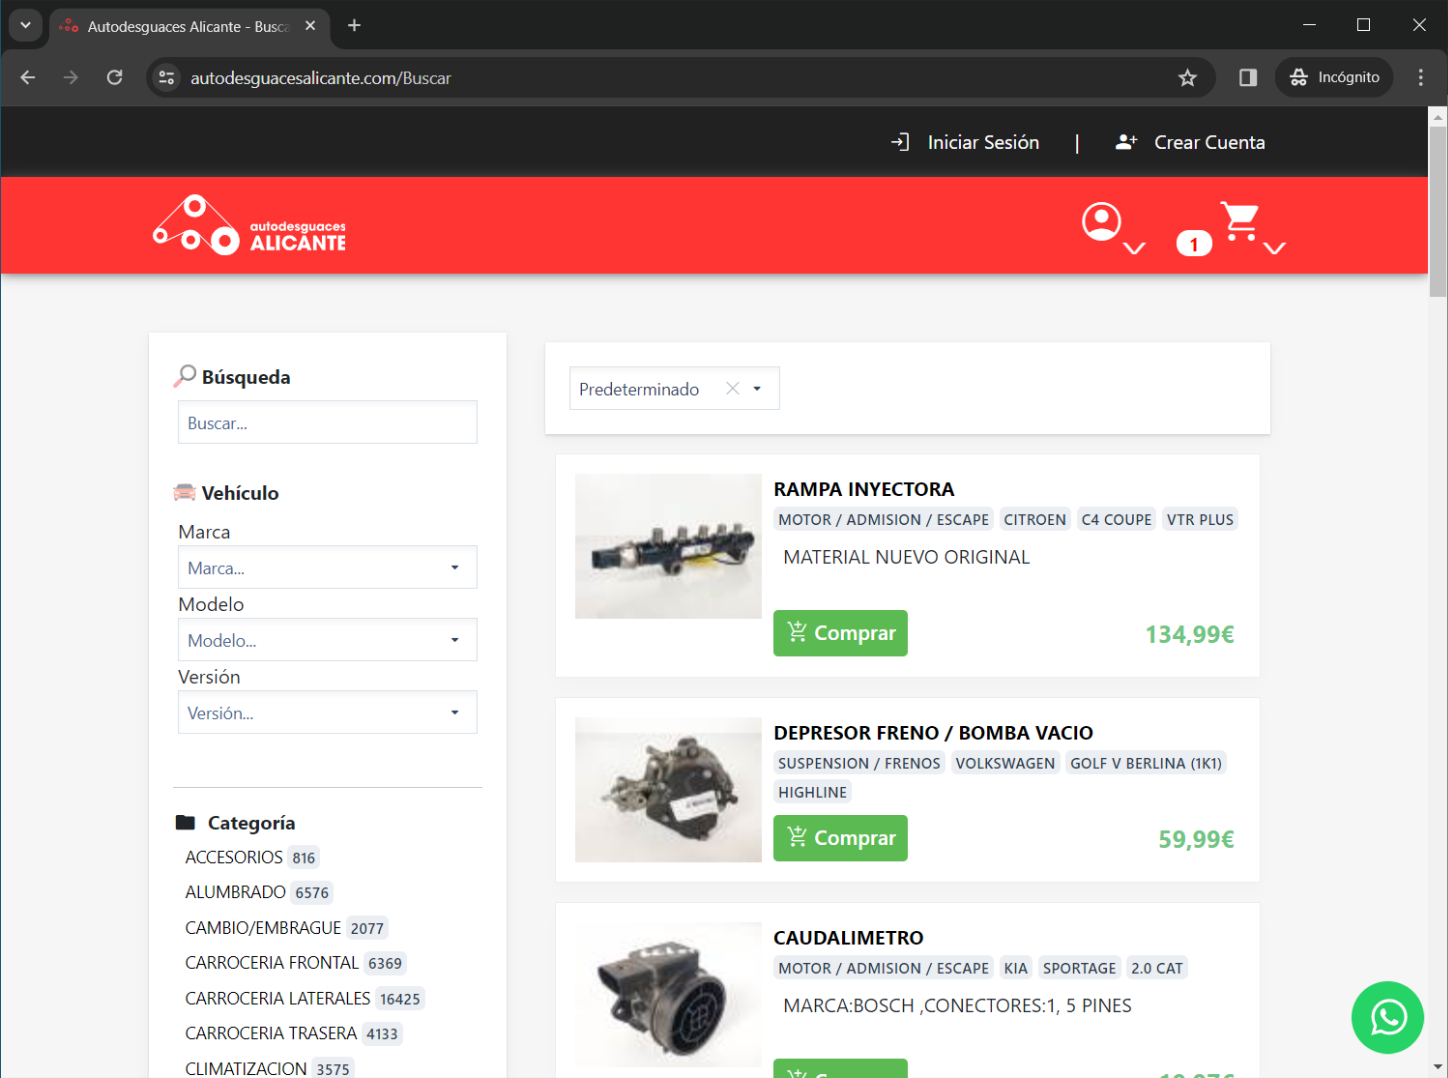Click the search magnifier icon beside Búsqueda

pyautogui.click(x=185, y=374)
